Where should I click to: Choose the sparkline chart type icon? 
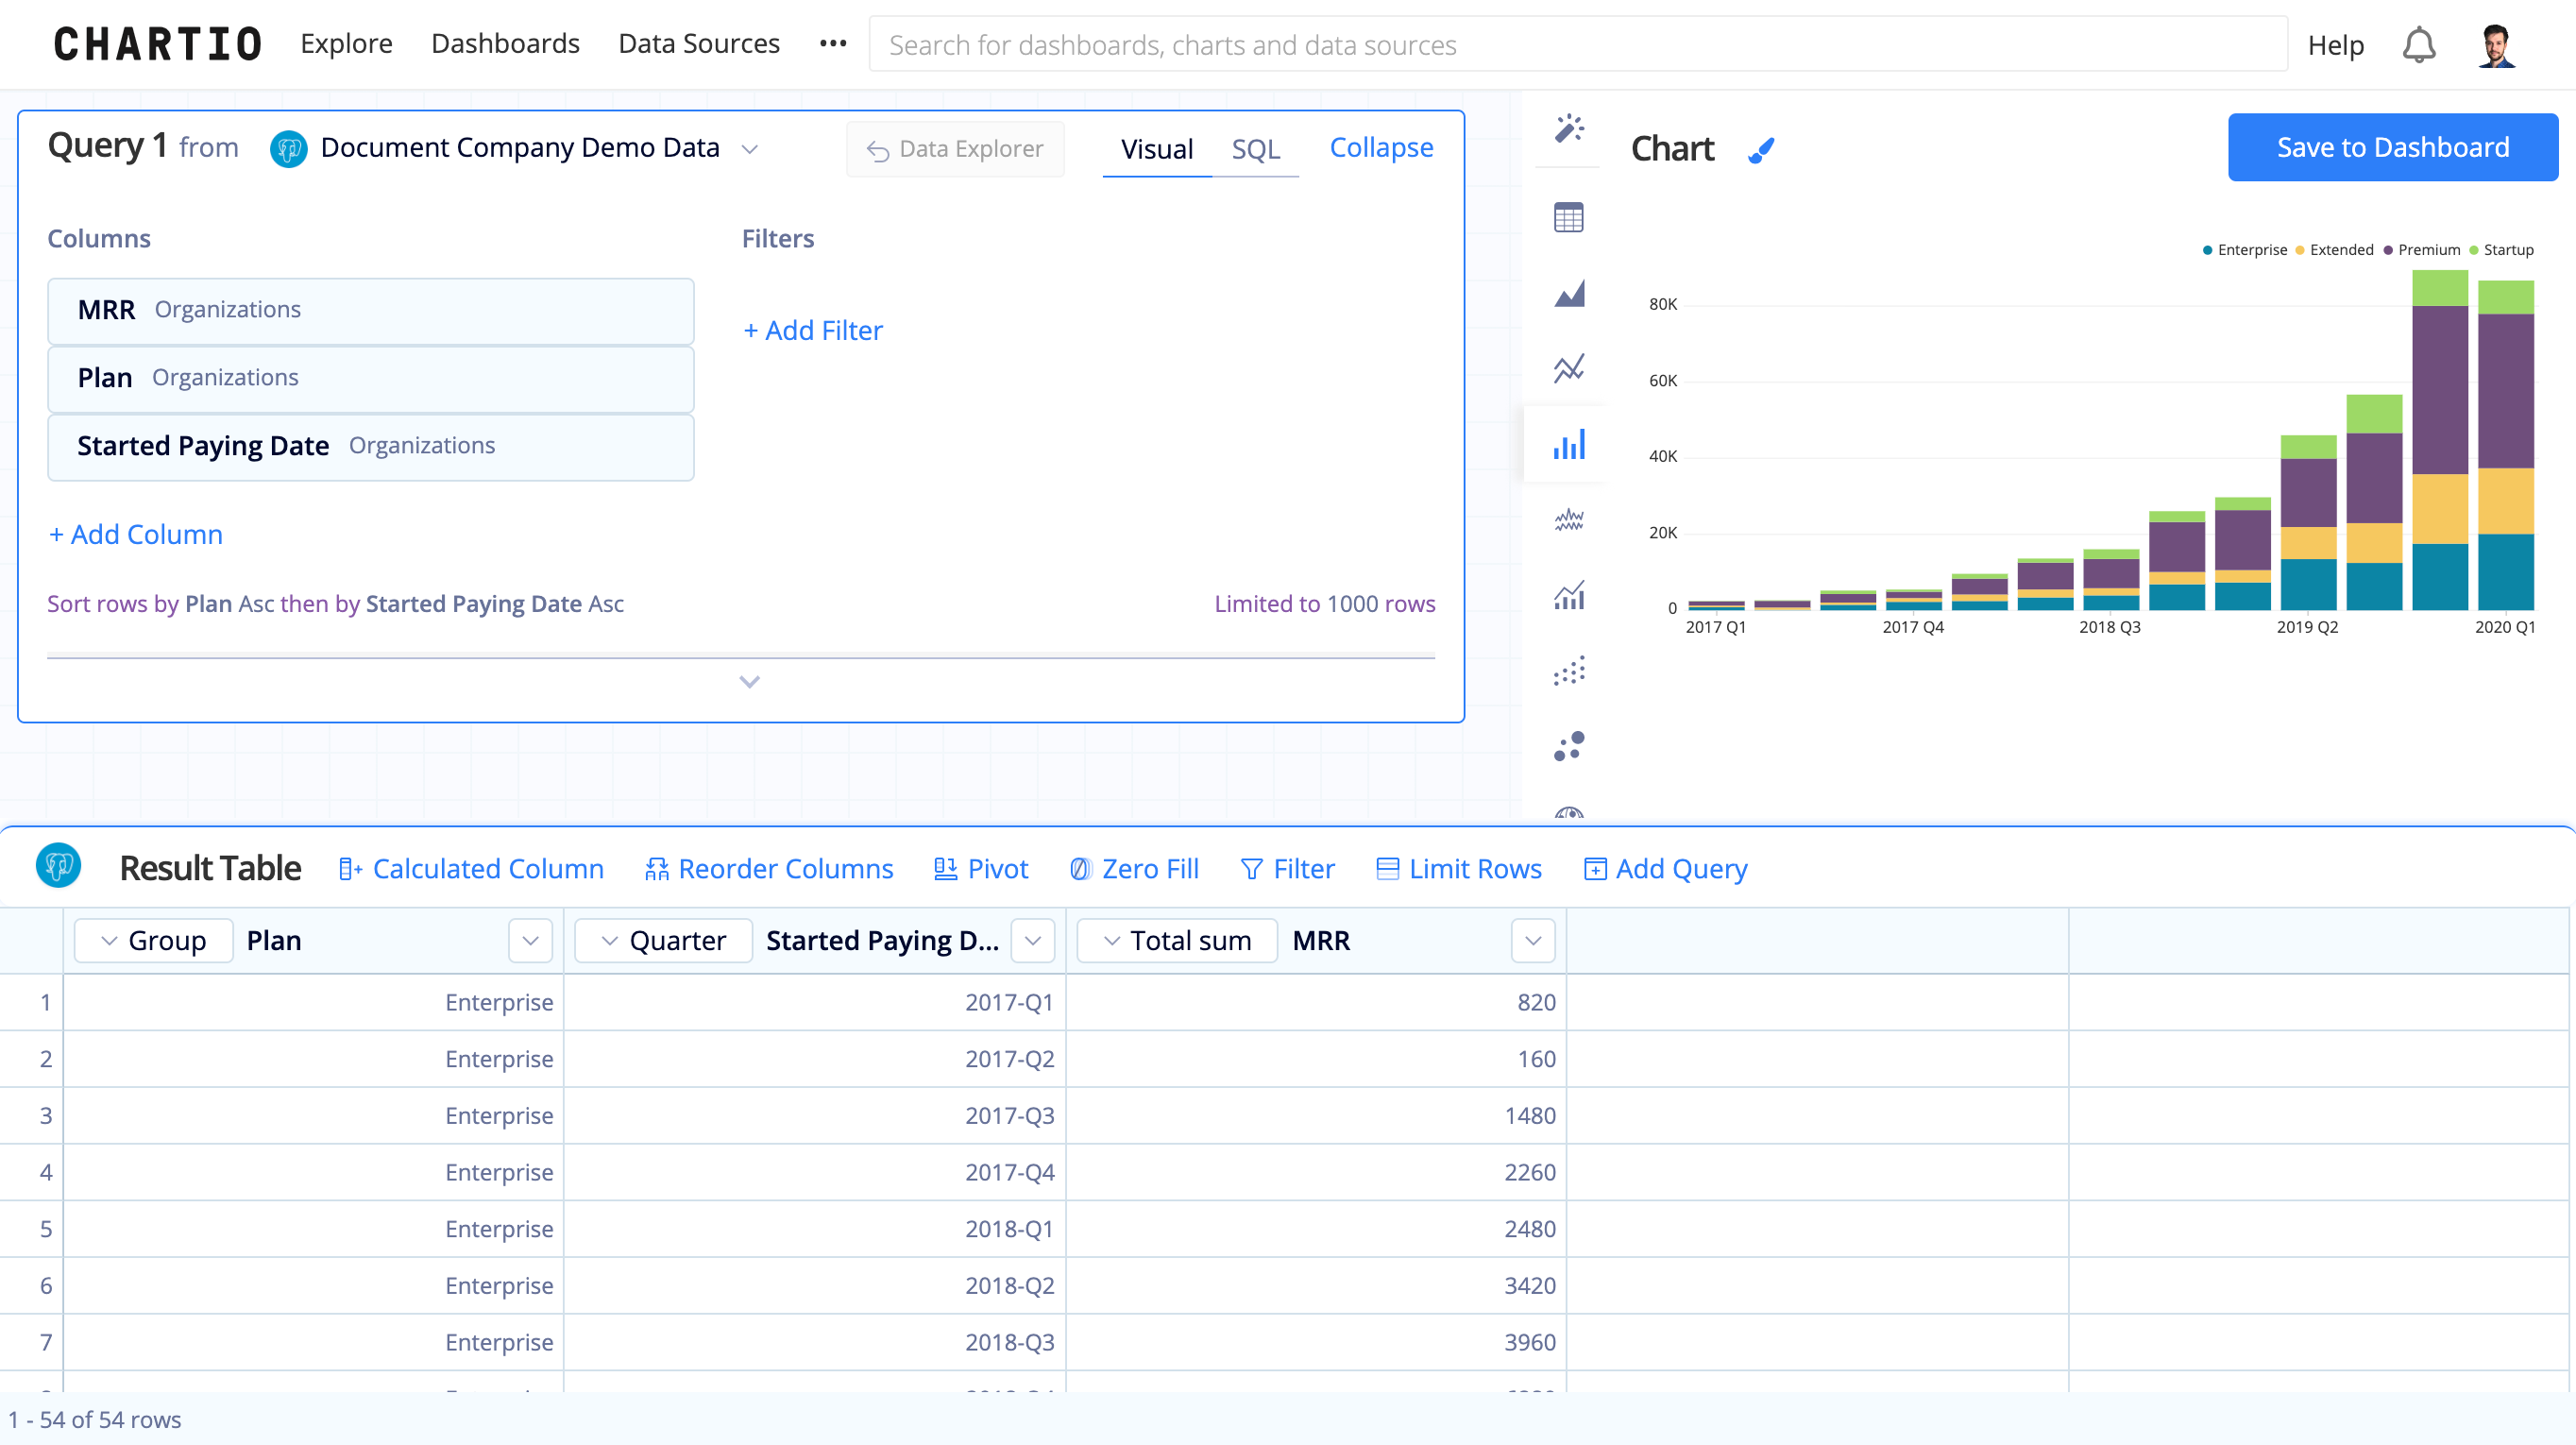pyautogui.click(x=1569, y=520)
